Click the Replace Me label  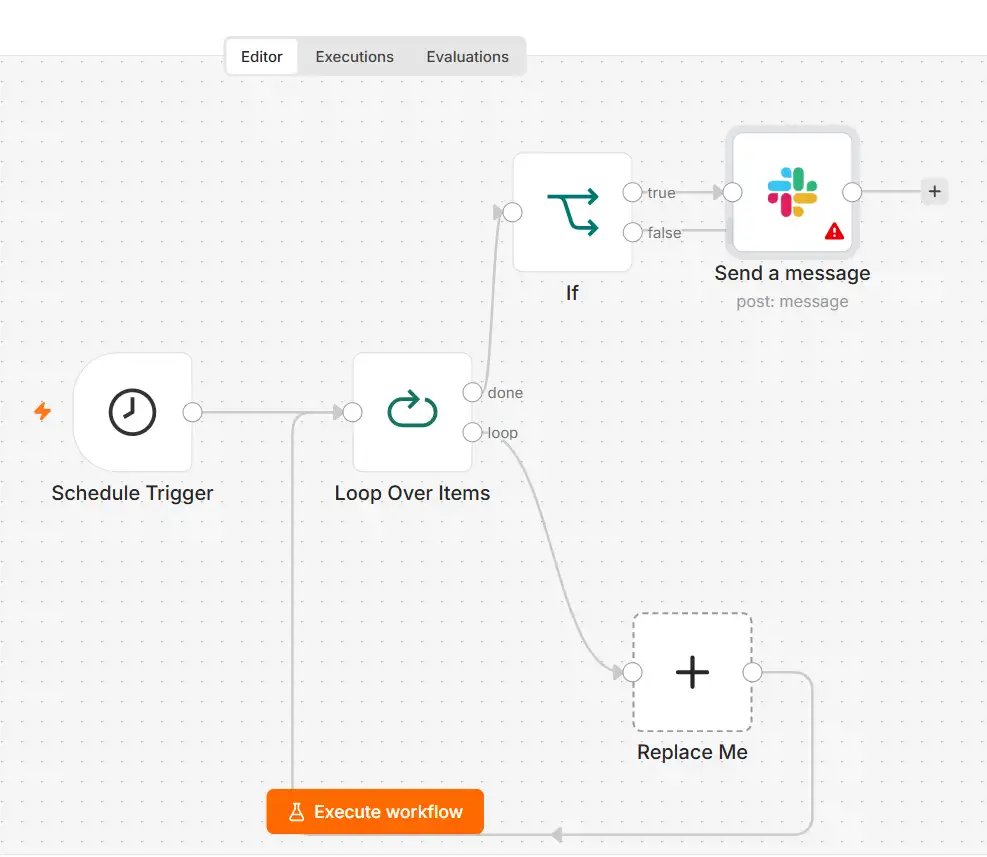[x=692, y=752]
